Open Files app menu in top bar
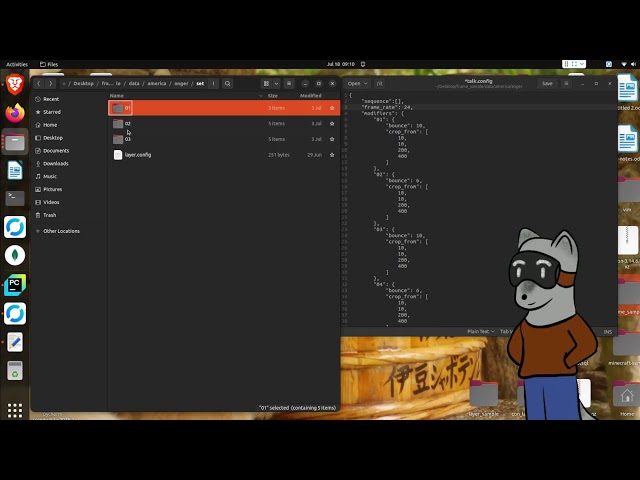This screenshot has width=640, height=480. pos(49,64)
